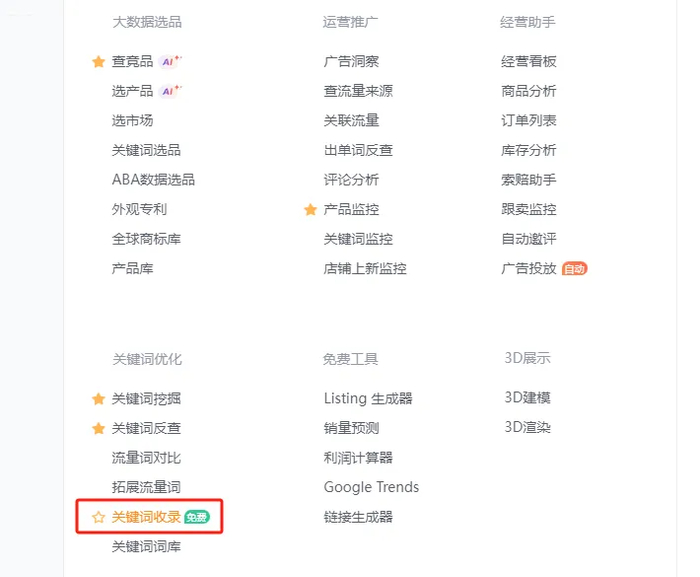700x577 pixels.
Task: Open the 选市场 menu item
Action: coord(132,121)
